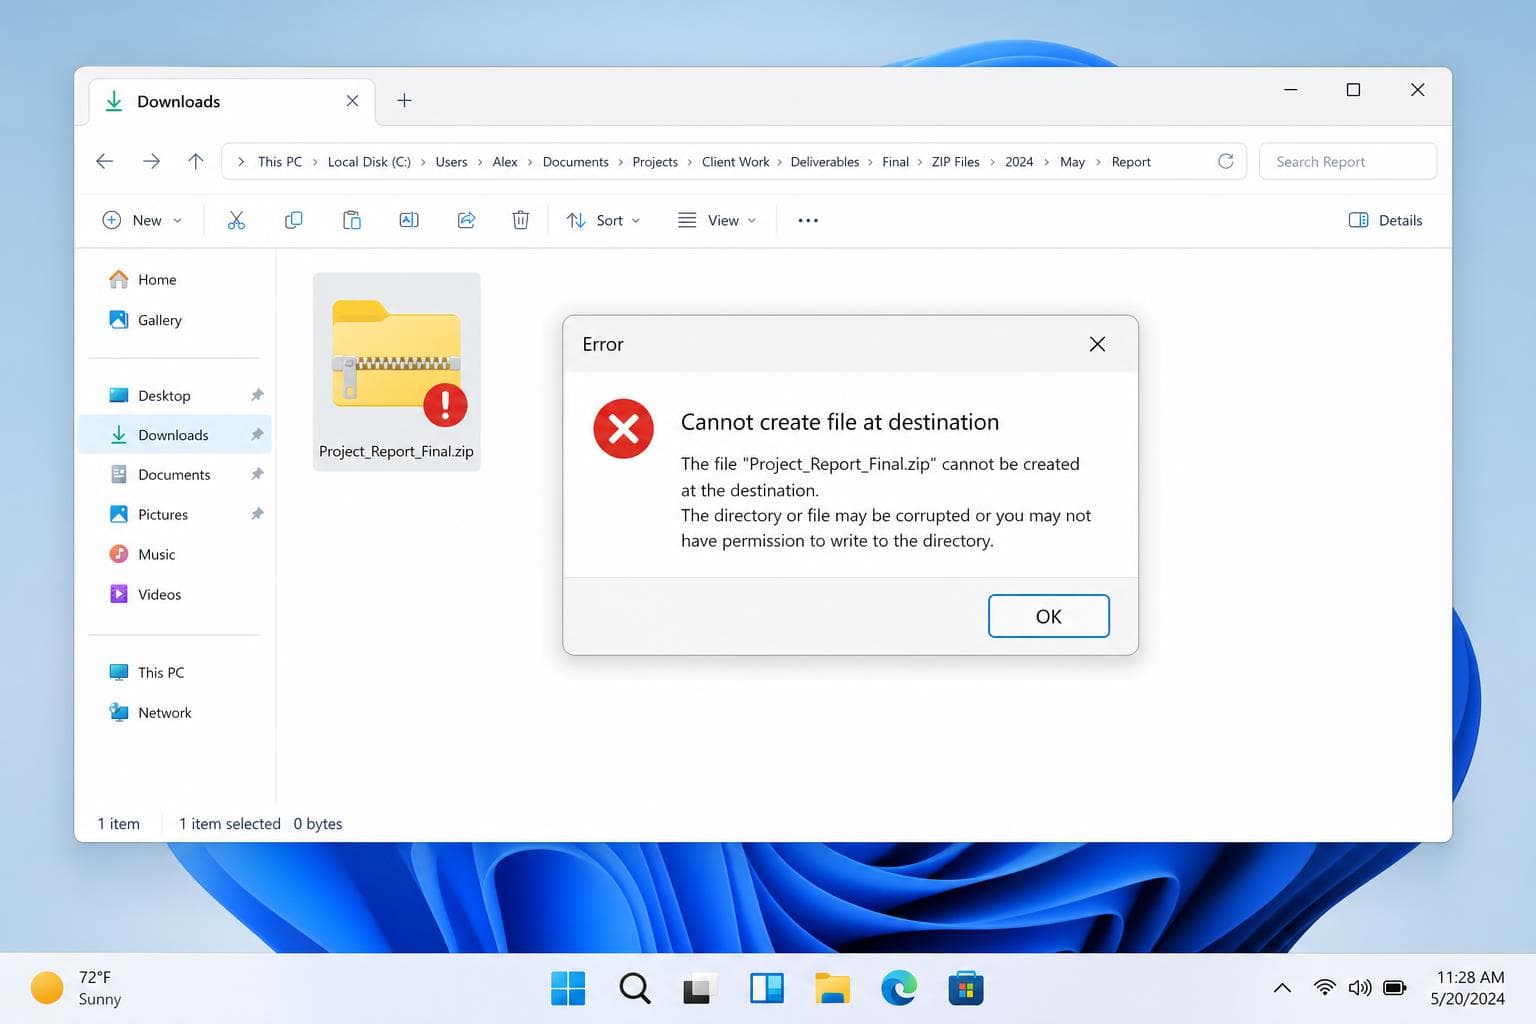The image size is (1536, 1024).
Task: Click Local Disk (C:) breadcrumb
Action: click(x=369, y=161)
